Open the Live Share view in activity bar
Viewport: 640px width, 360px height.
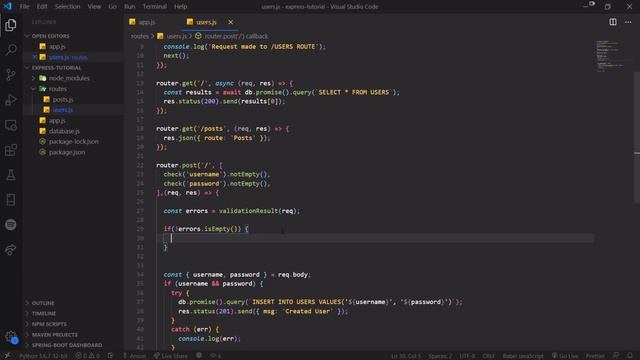point(11,250)
